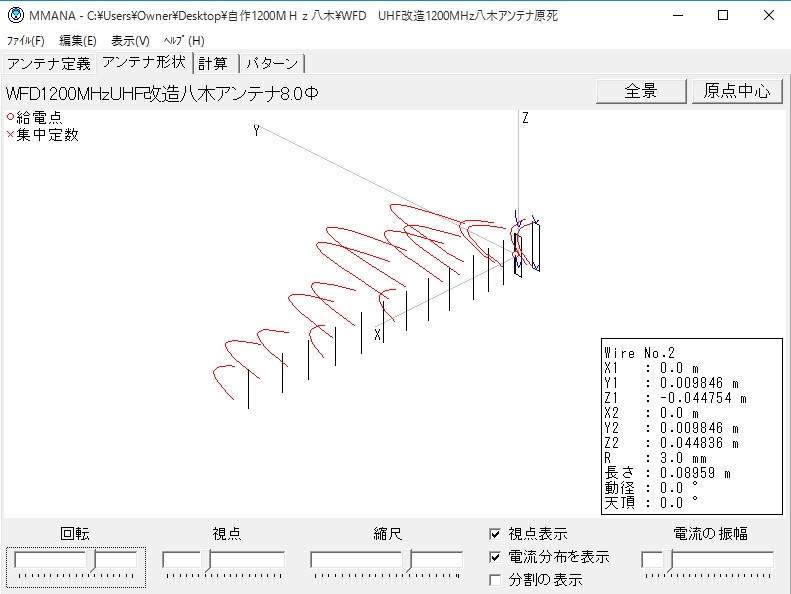The height and width of the screenshot is (594, 791).
Task: Click the antenna title WFD1200MHzUHF改造八木アンテナ8.0Φ
Action: click(162, 94)
